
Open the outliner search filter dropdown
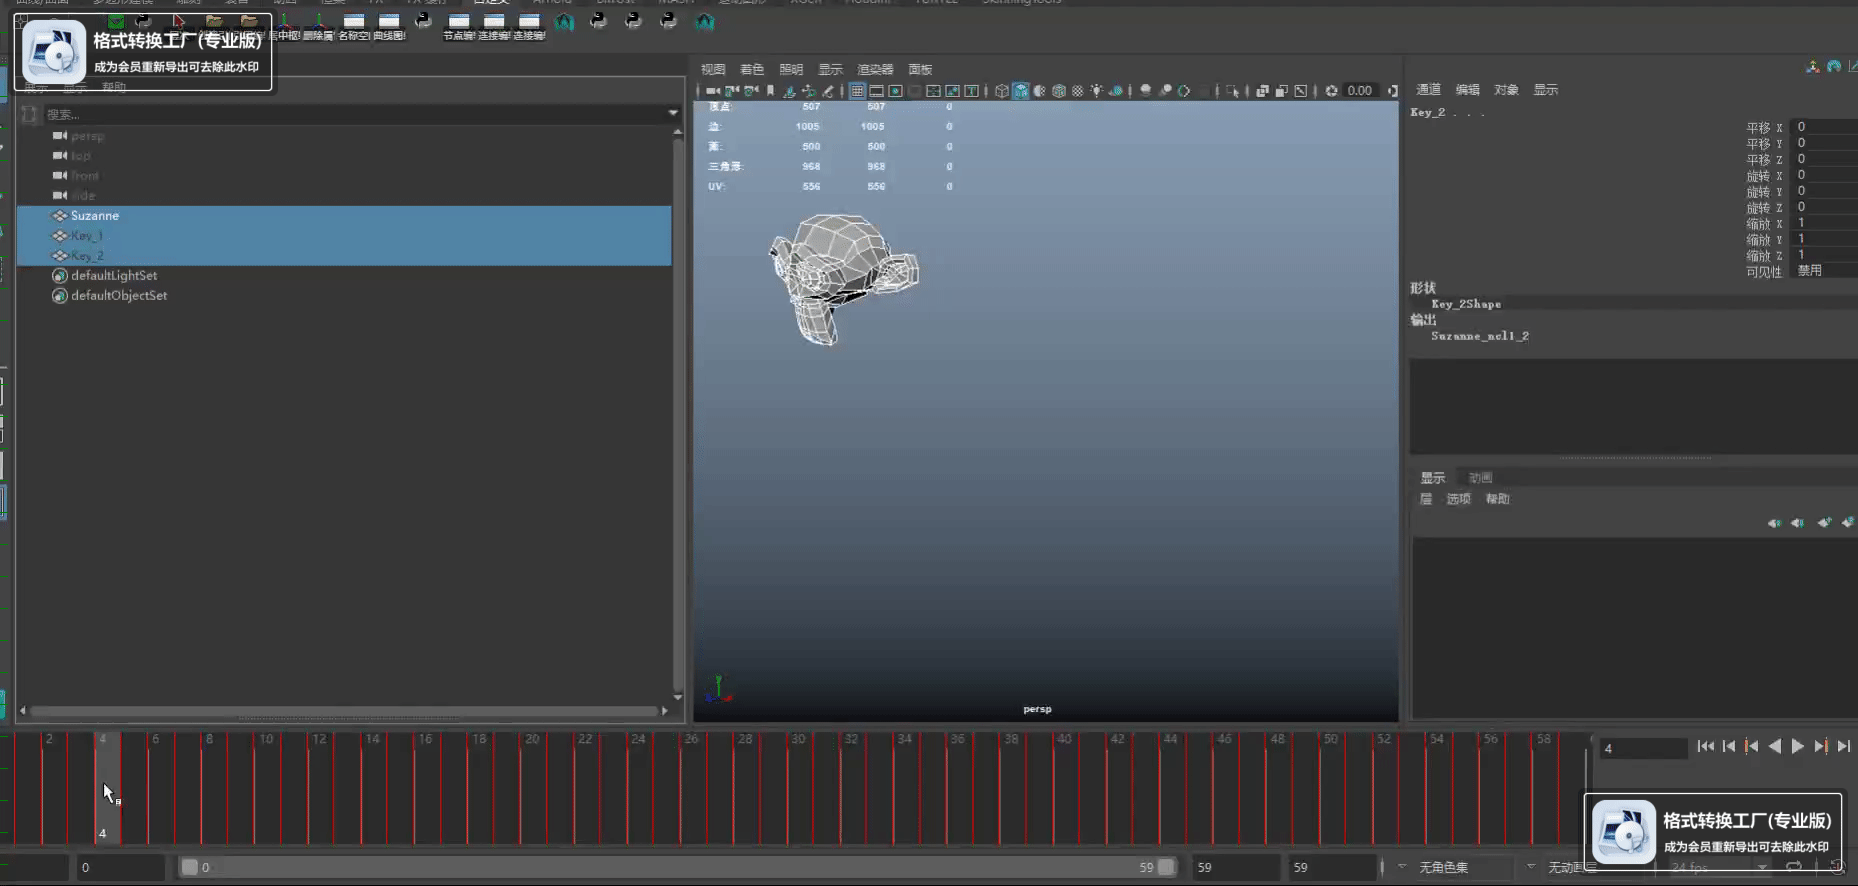(673, 114)
